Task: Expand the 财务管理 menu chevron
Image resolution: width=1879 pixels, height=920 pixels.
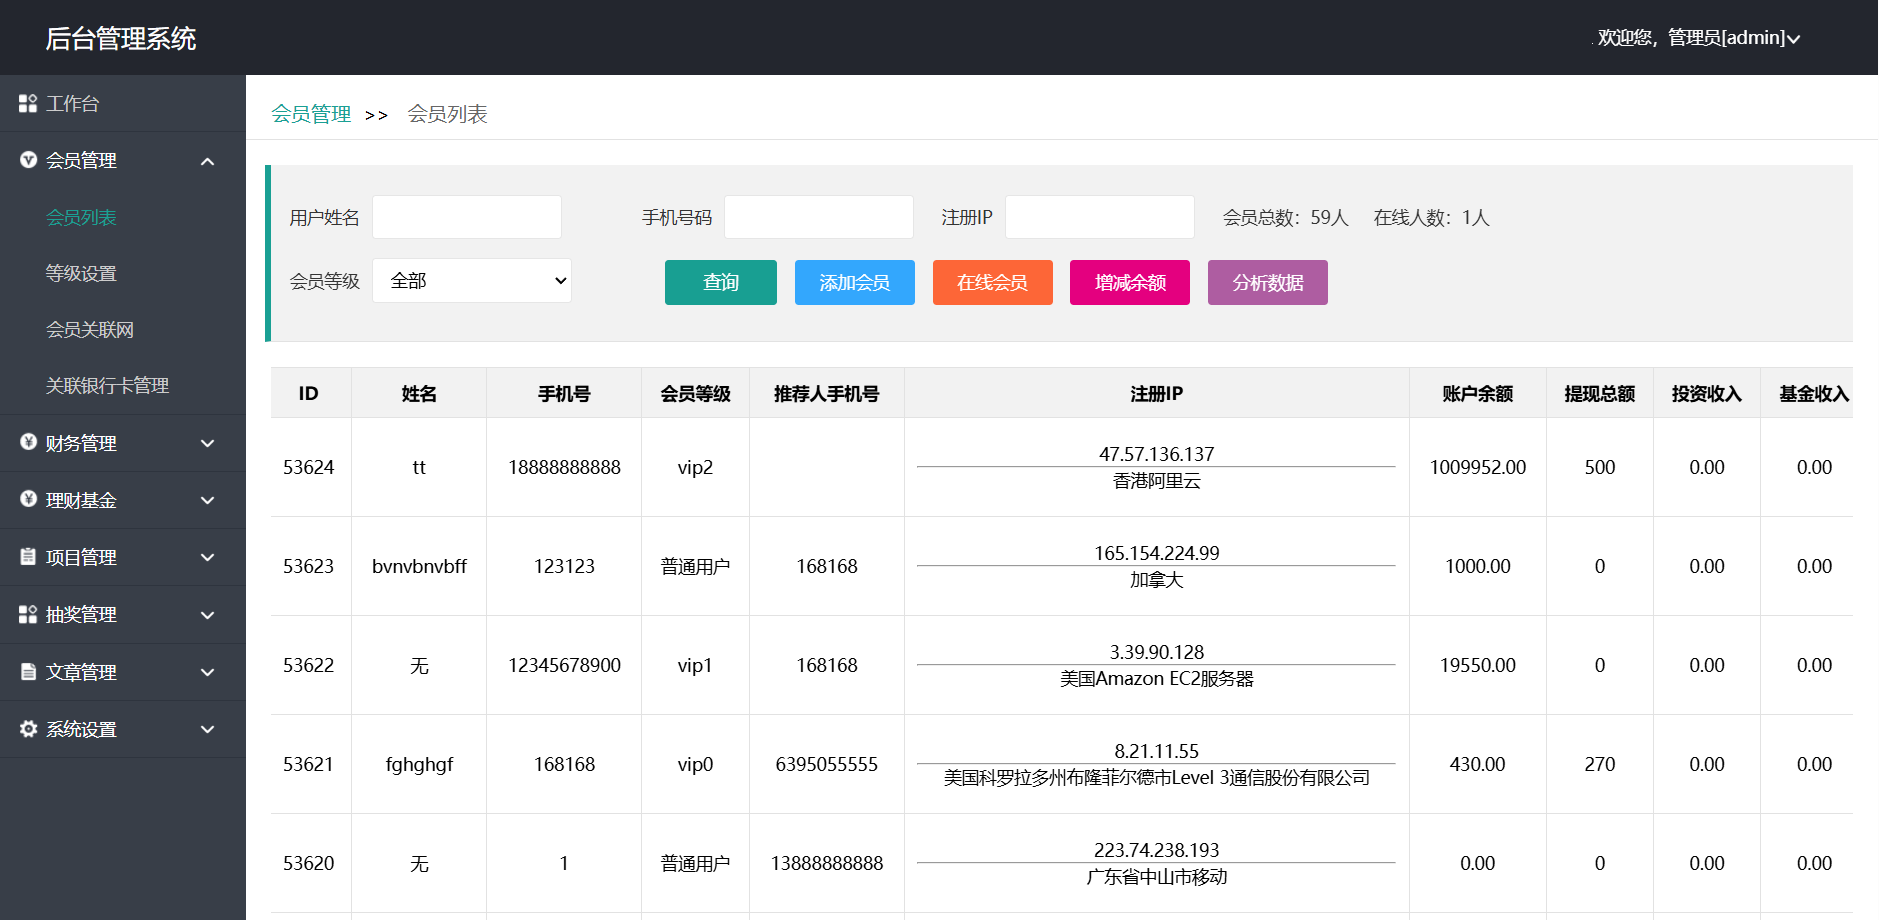Action: (x=208, y=443)
